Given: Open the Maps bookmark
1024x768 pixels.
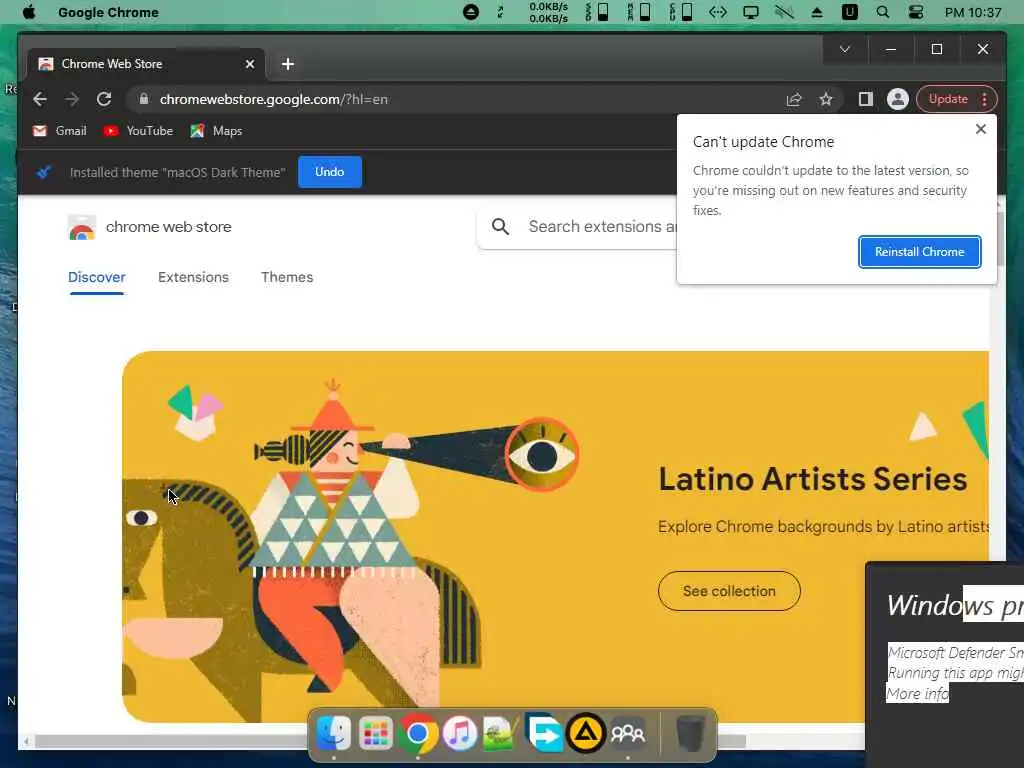Looking at the screenshot, I should pos(216,131).
